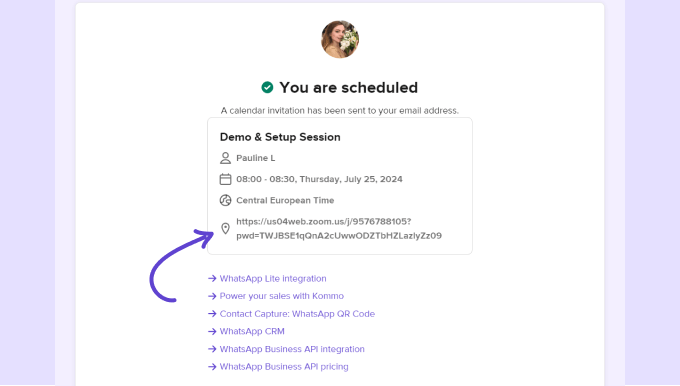Open the WhatsApp CRM link
This screenshot has width=680, height=386.
click(252, 331)
